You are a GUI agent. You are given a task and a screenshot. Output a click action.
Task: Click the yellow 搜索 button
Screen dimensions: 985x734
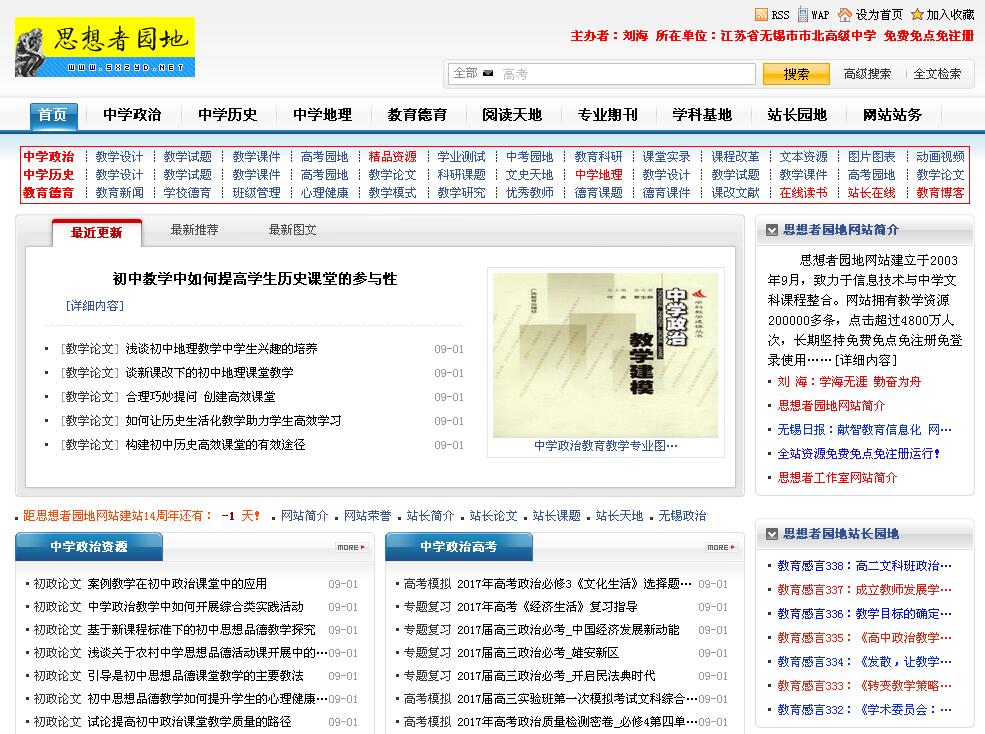796,74
